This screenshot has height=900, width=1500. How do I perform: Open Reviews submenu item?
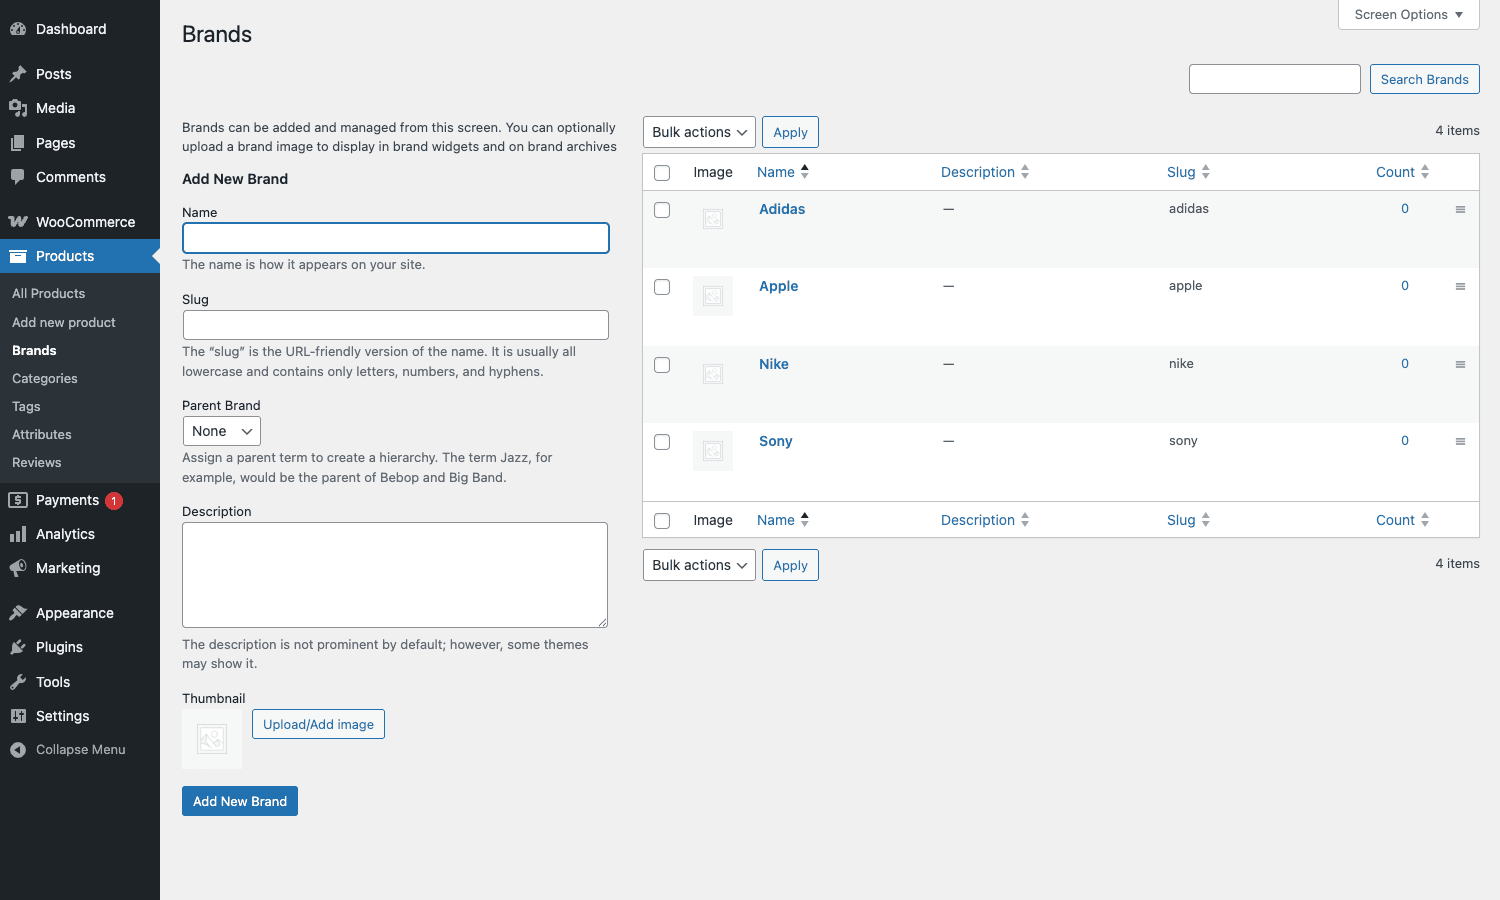37,462
